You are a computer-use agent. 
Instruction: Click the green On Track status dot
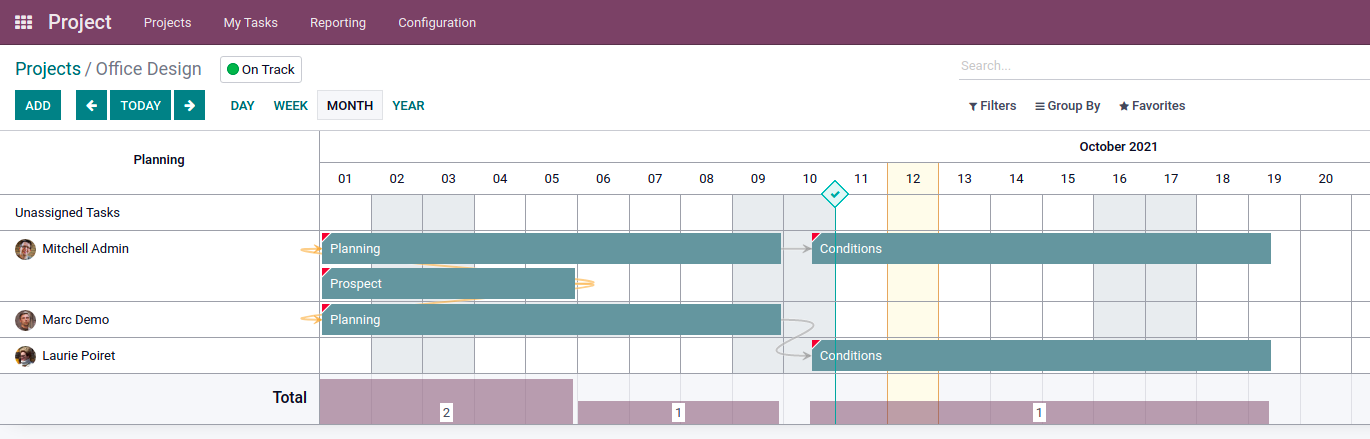tap(233, 70)
